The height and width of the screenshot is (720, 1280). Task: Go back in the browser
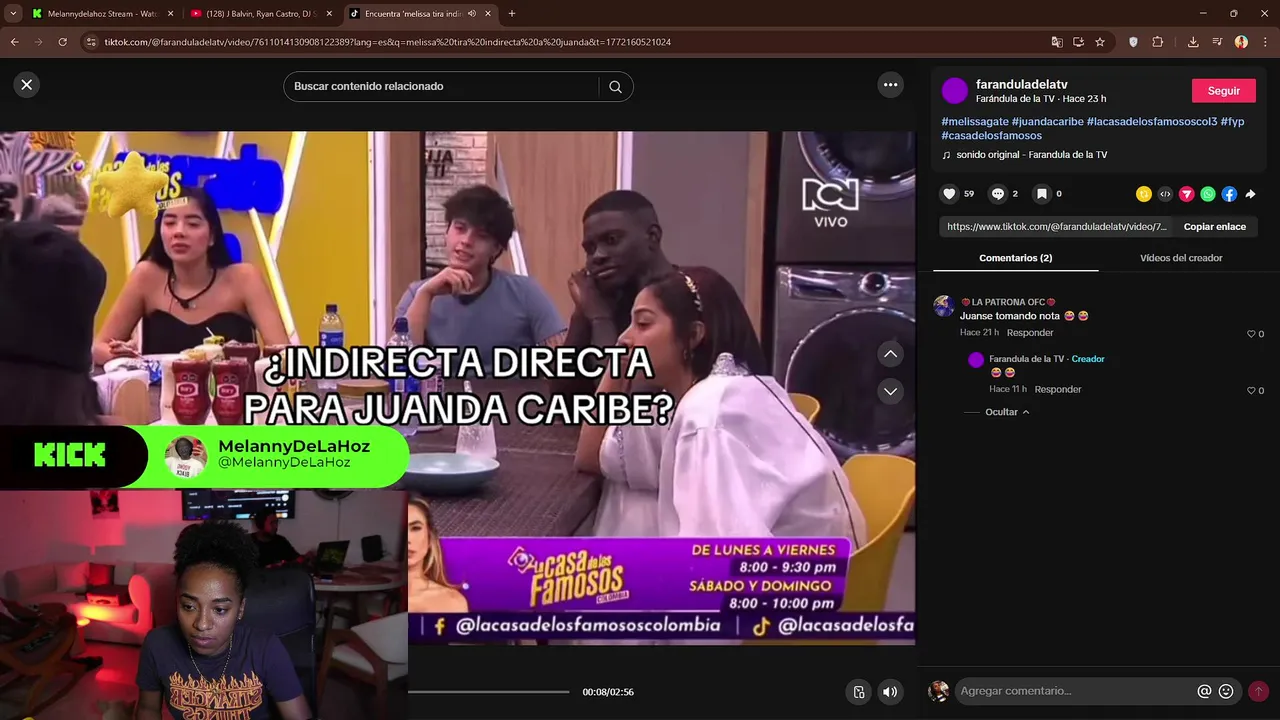click(x=14, y=42)
